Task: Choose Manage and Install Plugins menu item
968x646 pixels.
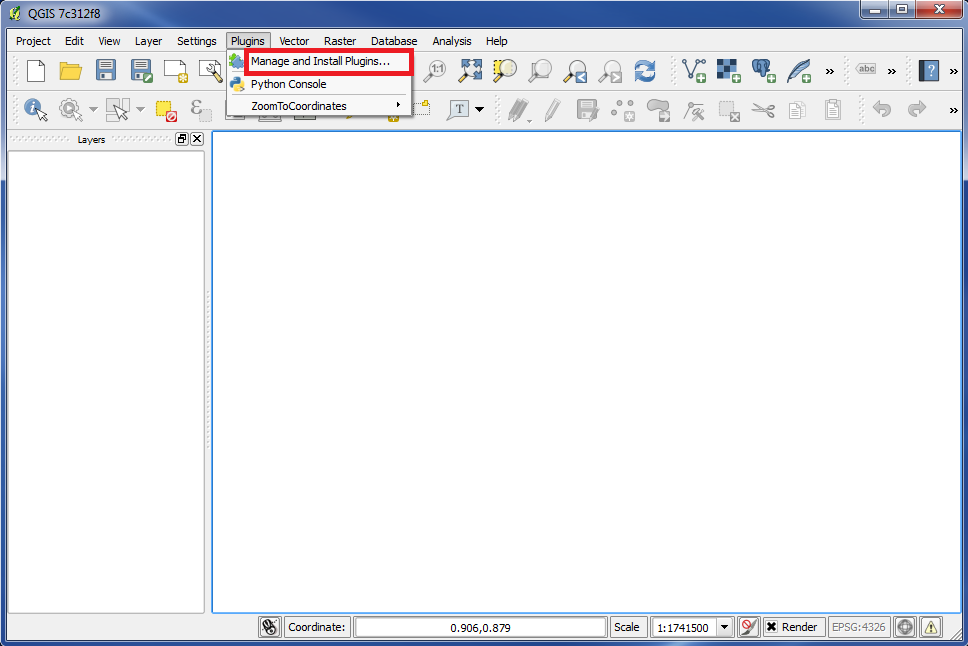Action: [320, 61]
